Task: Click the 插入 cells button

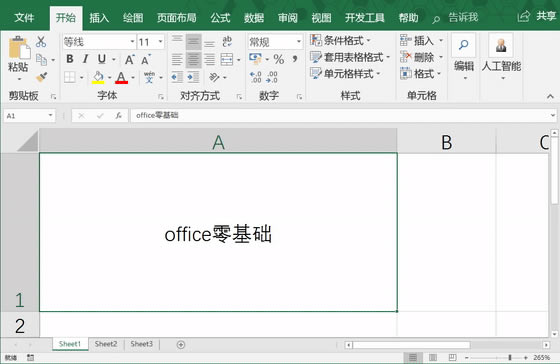Action: point(421,40)
